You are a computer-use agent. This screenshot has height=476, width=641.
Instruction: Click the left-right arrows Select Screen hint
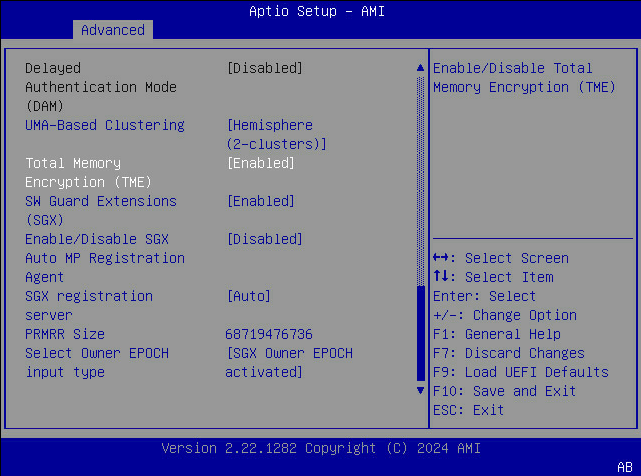click(x=500, y=258)
